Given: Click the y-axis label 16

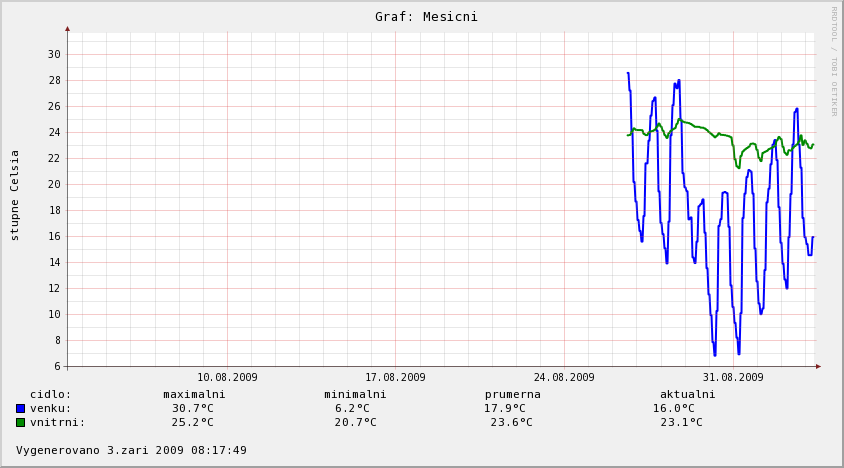Looking at the screenshot, I should pos(54,236).
